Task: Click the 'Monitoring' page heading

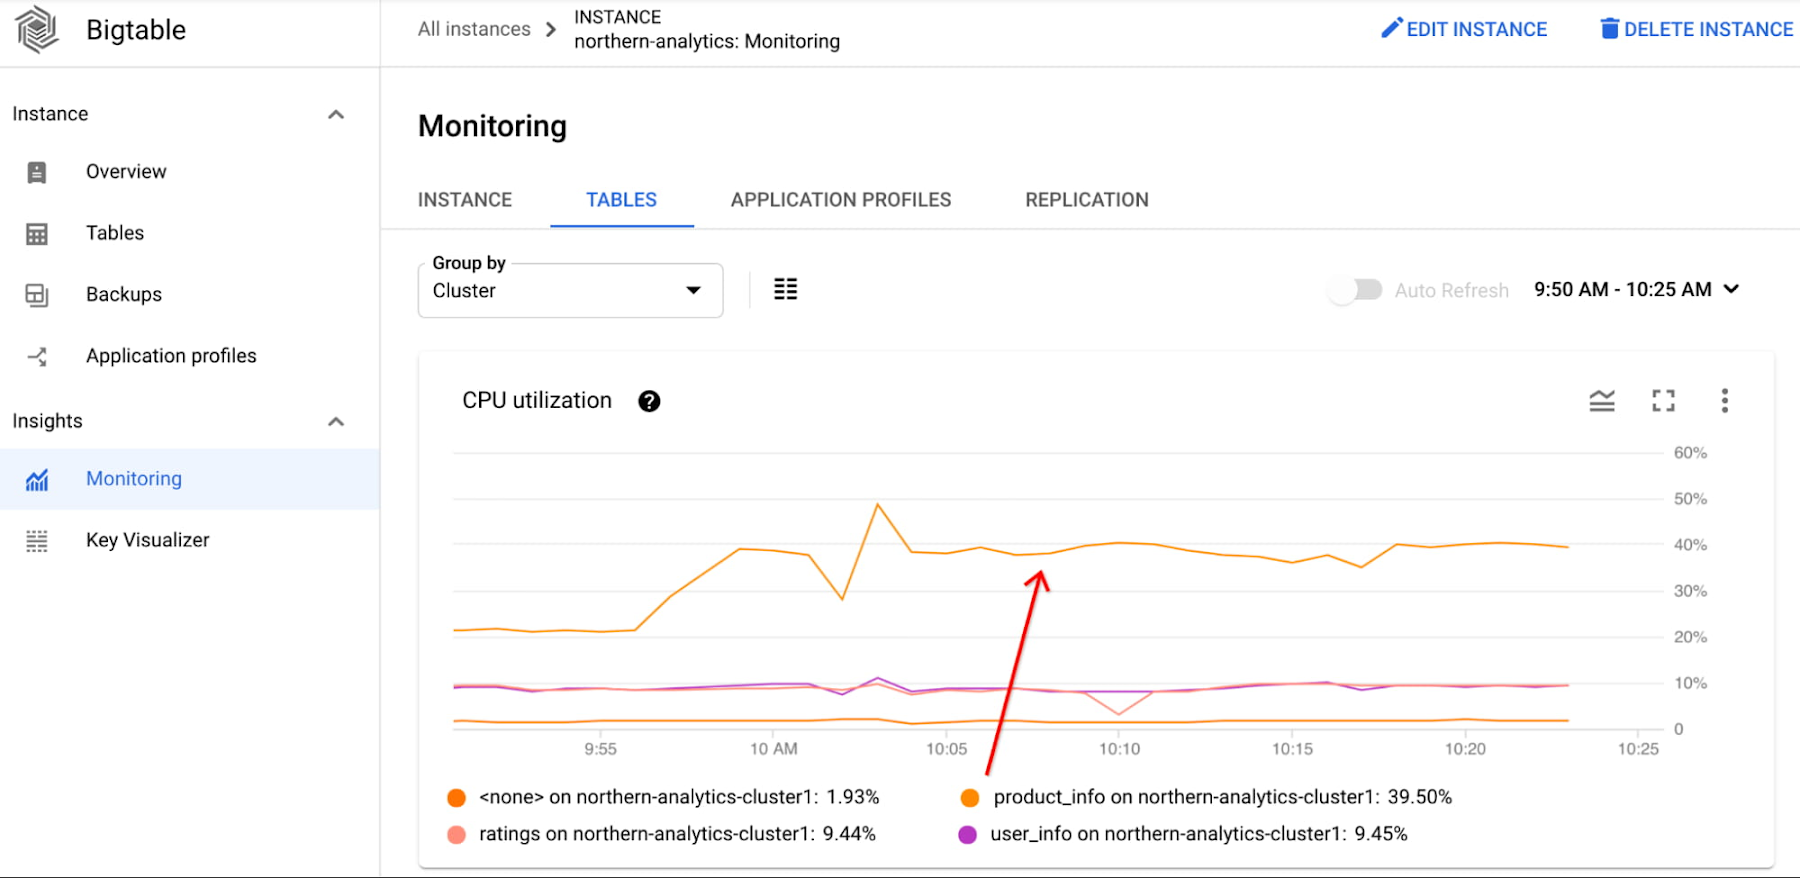Action: (x=492, y=126)
